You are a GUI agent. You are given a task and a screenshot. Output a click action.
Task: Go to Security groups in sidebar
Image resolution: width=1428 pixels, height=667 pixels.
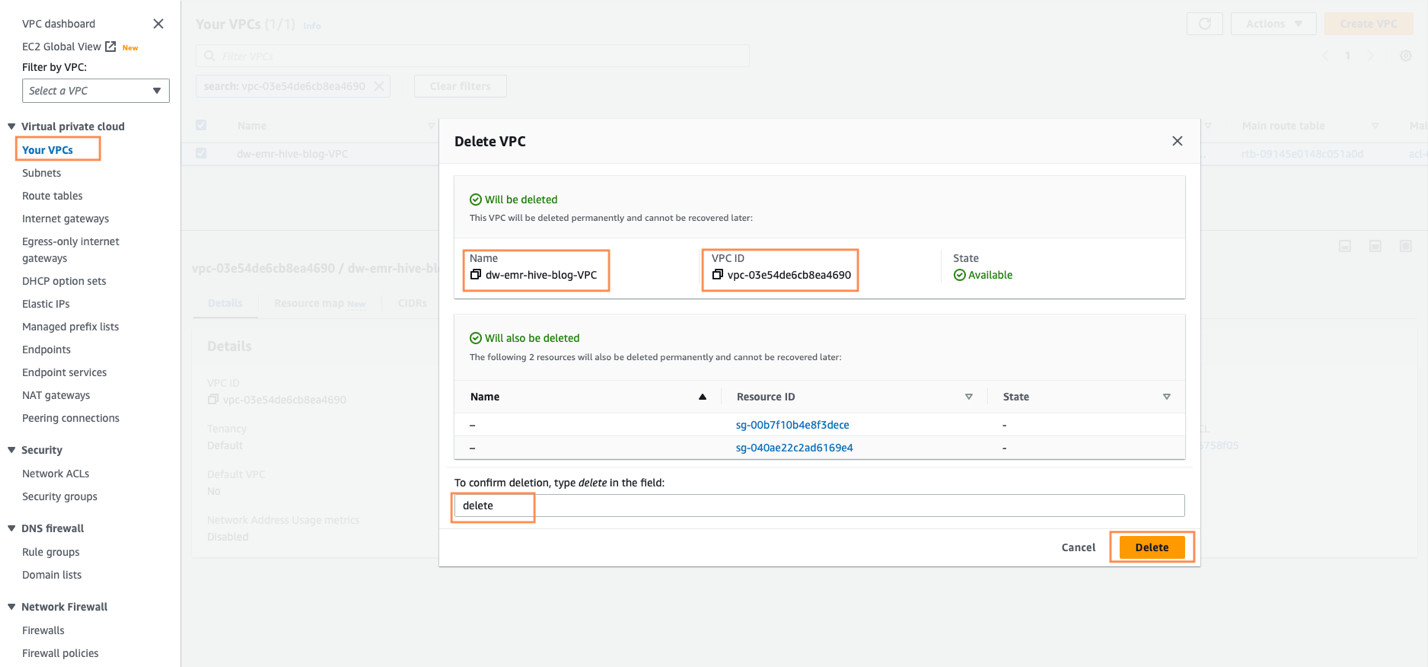pyautogui.click(x=60, y=497)
